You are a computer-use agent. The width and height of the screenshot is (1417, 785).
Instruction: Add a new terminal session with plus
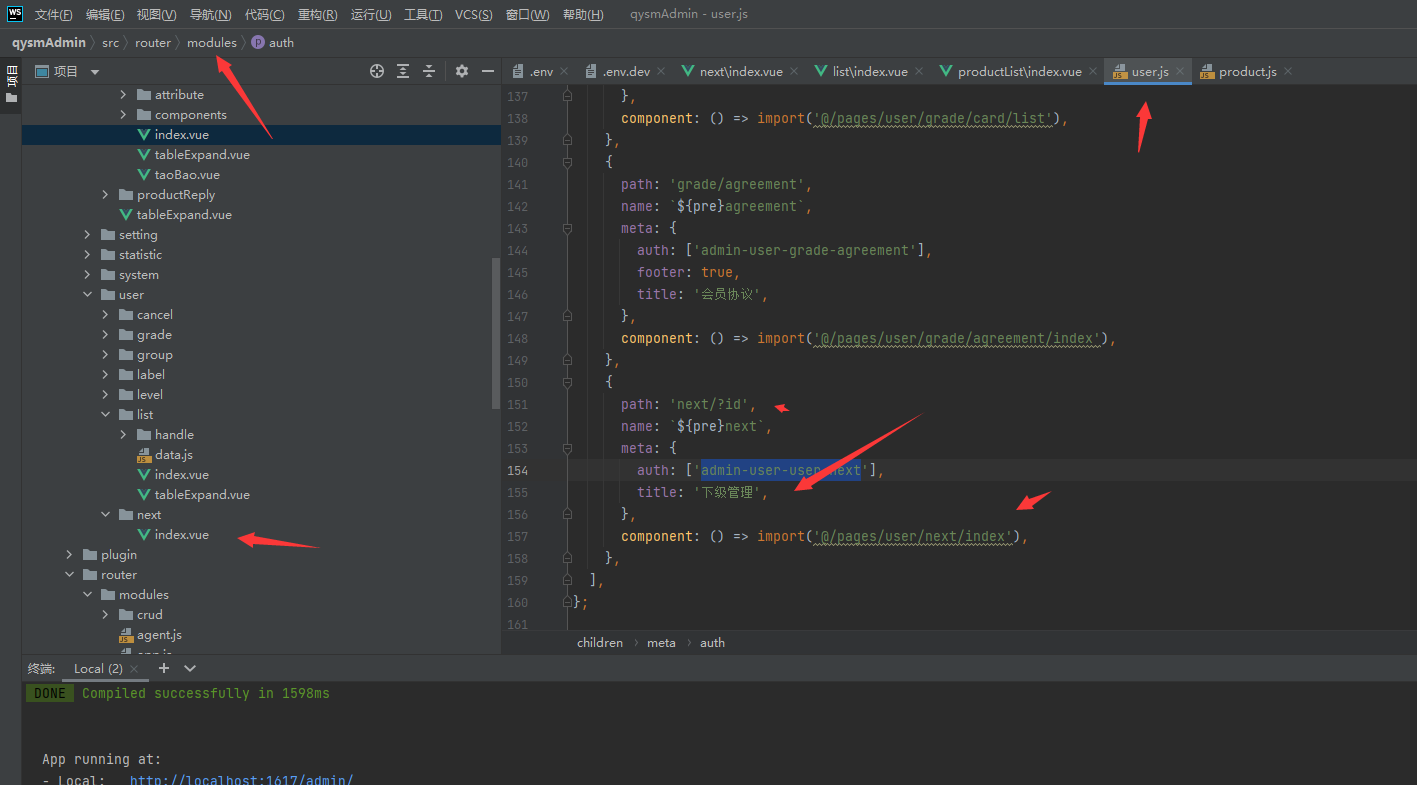(164, 668)
